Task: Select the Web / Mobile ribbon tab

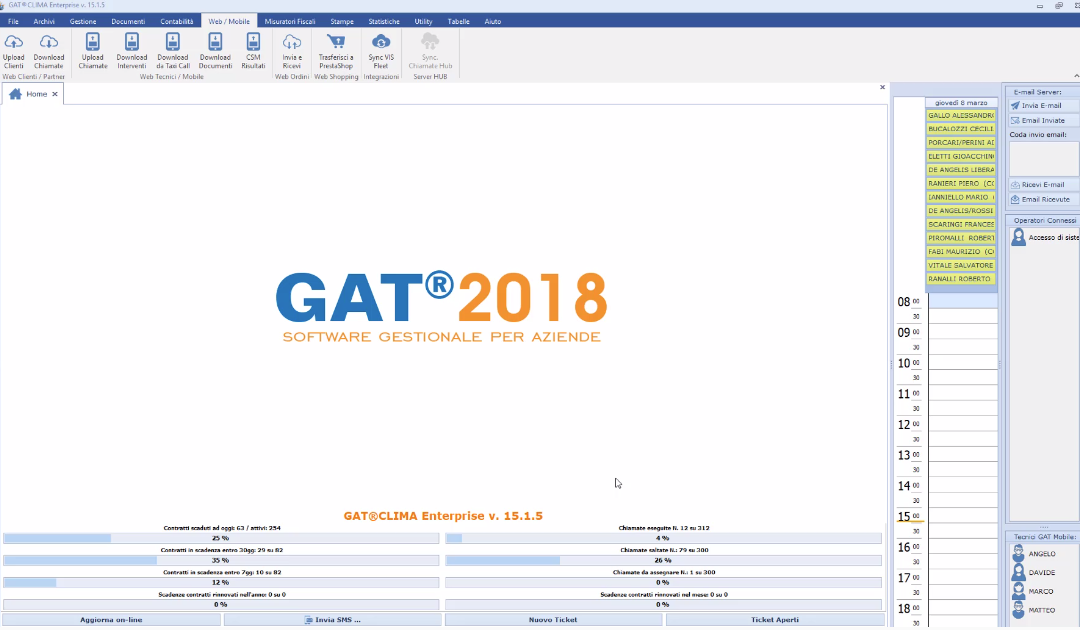Action: [x=229, y=21]
